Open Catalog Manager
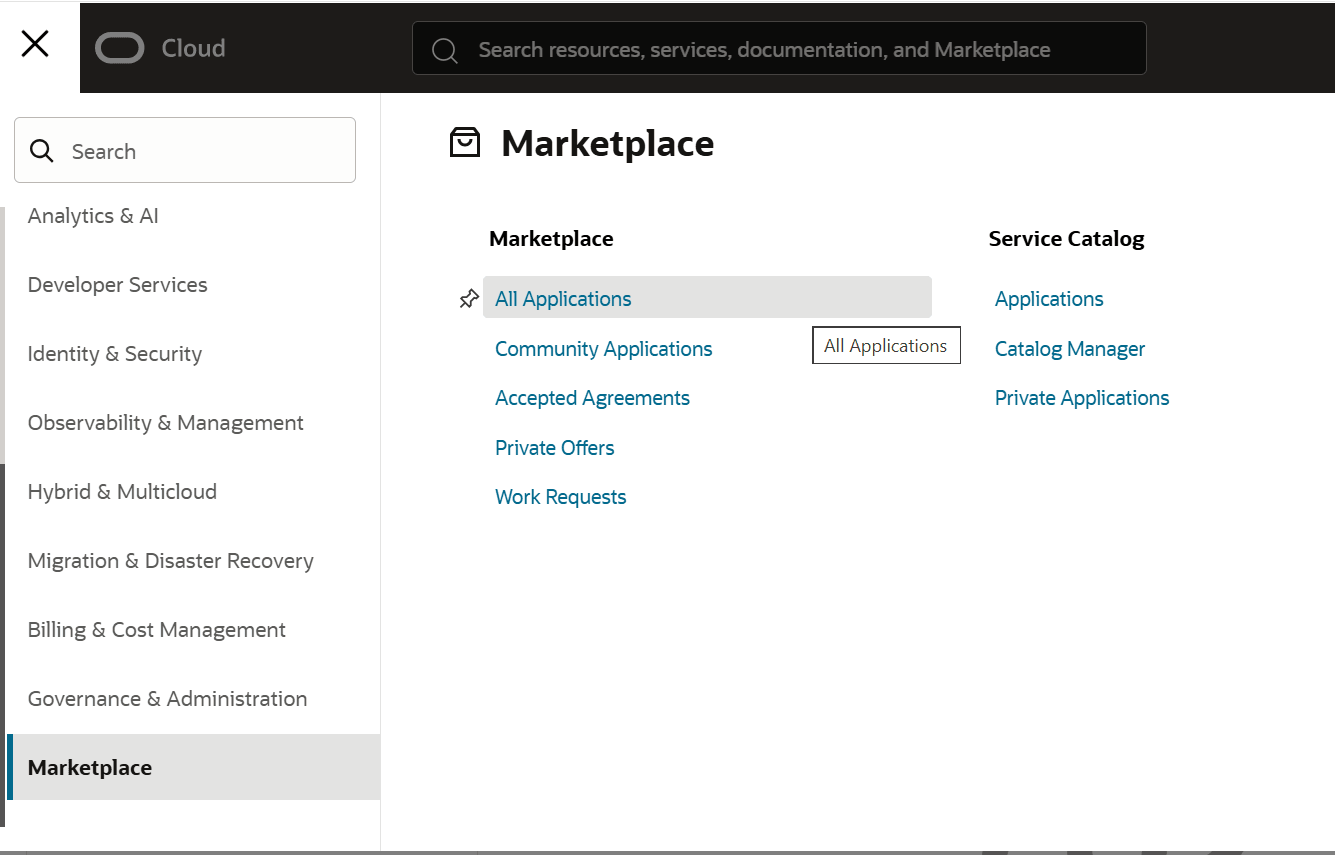Screen dimensions: 1335x855 click(x=1069, y=349)
